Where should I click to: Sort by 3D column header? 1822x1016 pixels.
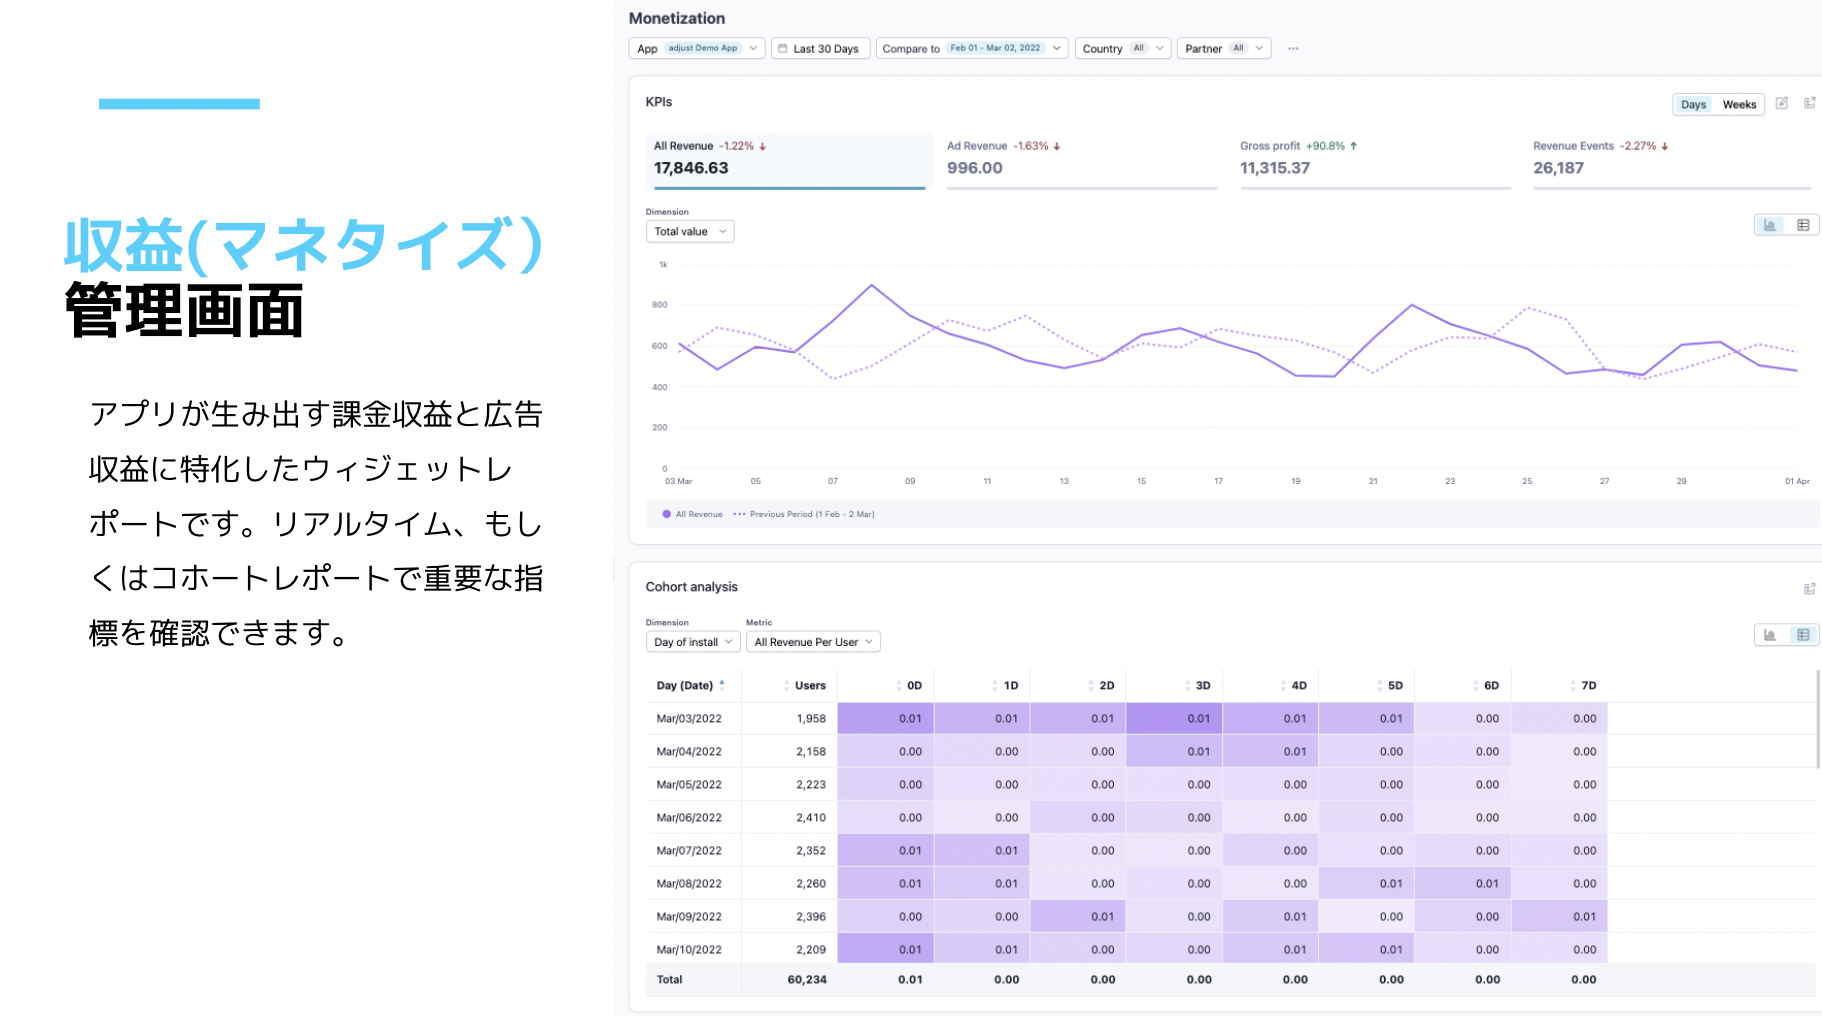point(1198,685)
